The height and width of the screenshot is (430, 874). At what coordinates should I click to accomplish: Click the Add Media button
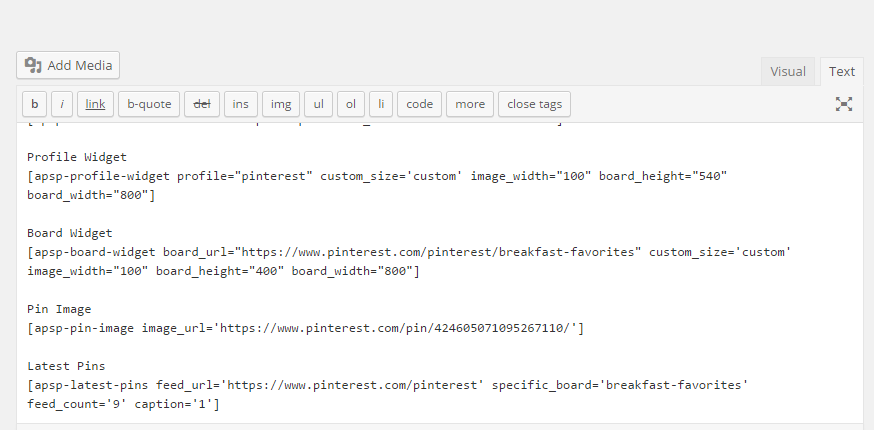tap(68, 65)
